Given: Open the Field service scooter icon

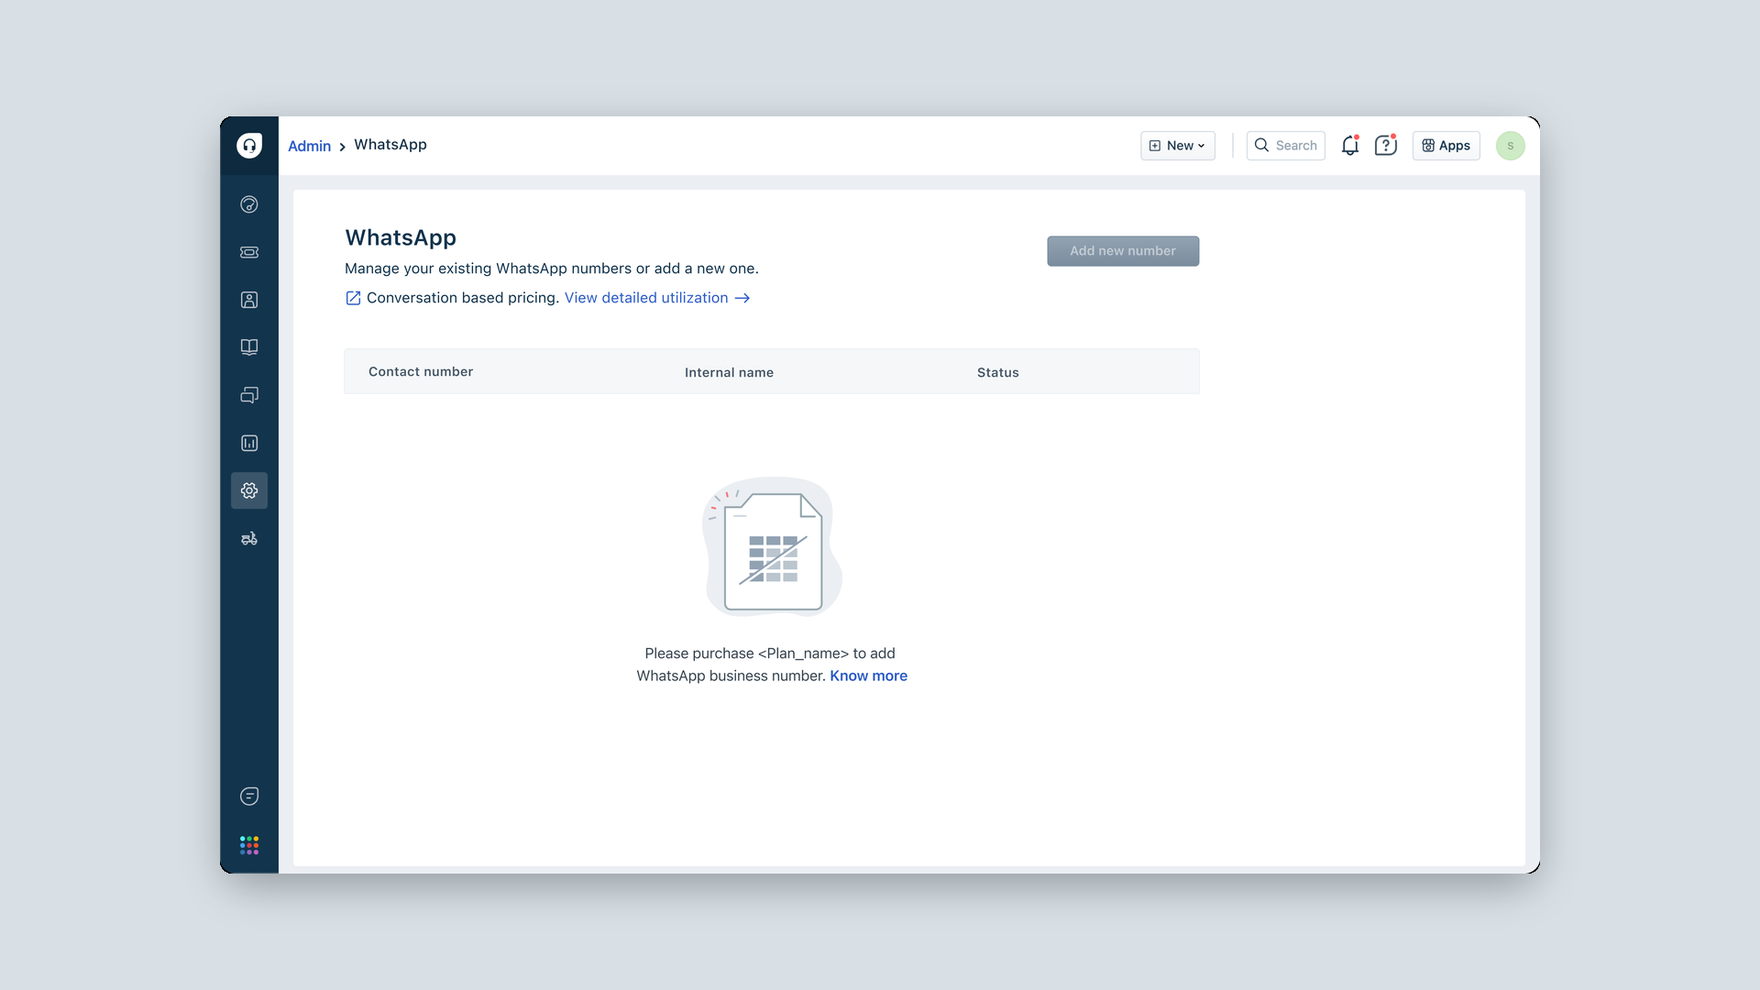Looking at the screenshot, I should (249, 539).
